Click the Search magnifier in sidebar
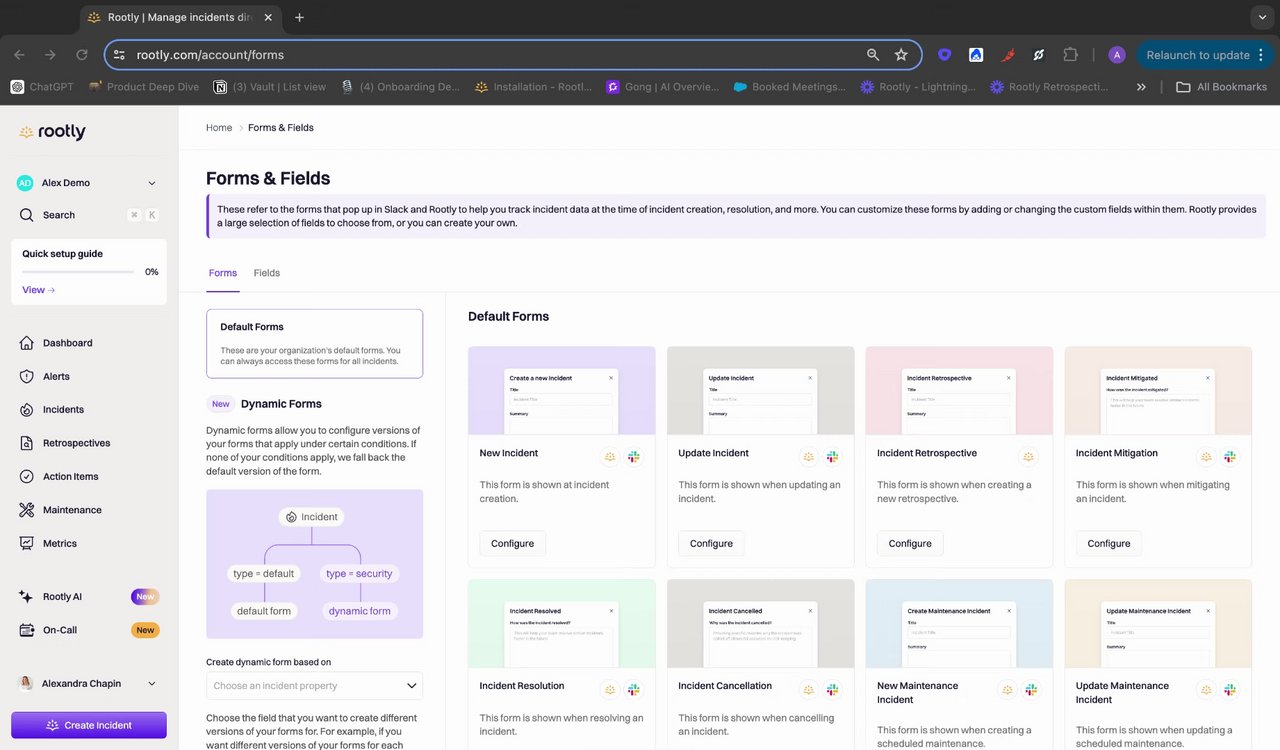1280x750 pixels. (x=27, y=215)
